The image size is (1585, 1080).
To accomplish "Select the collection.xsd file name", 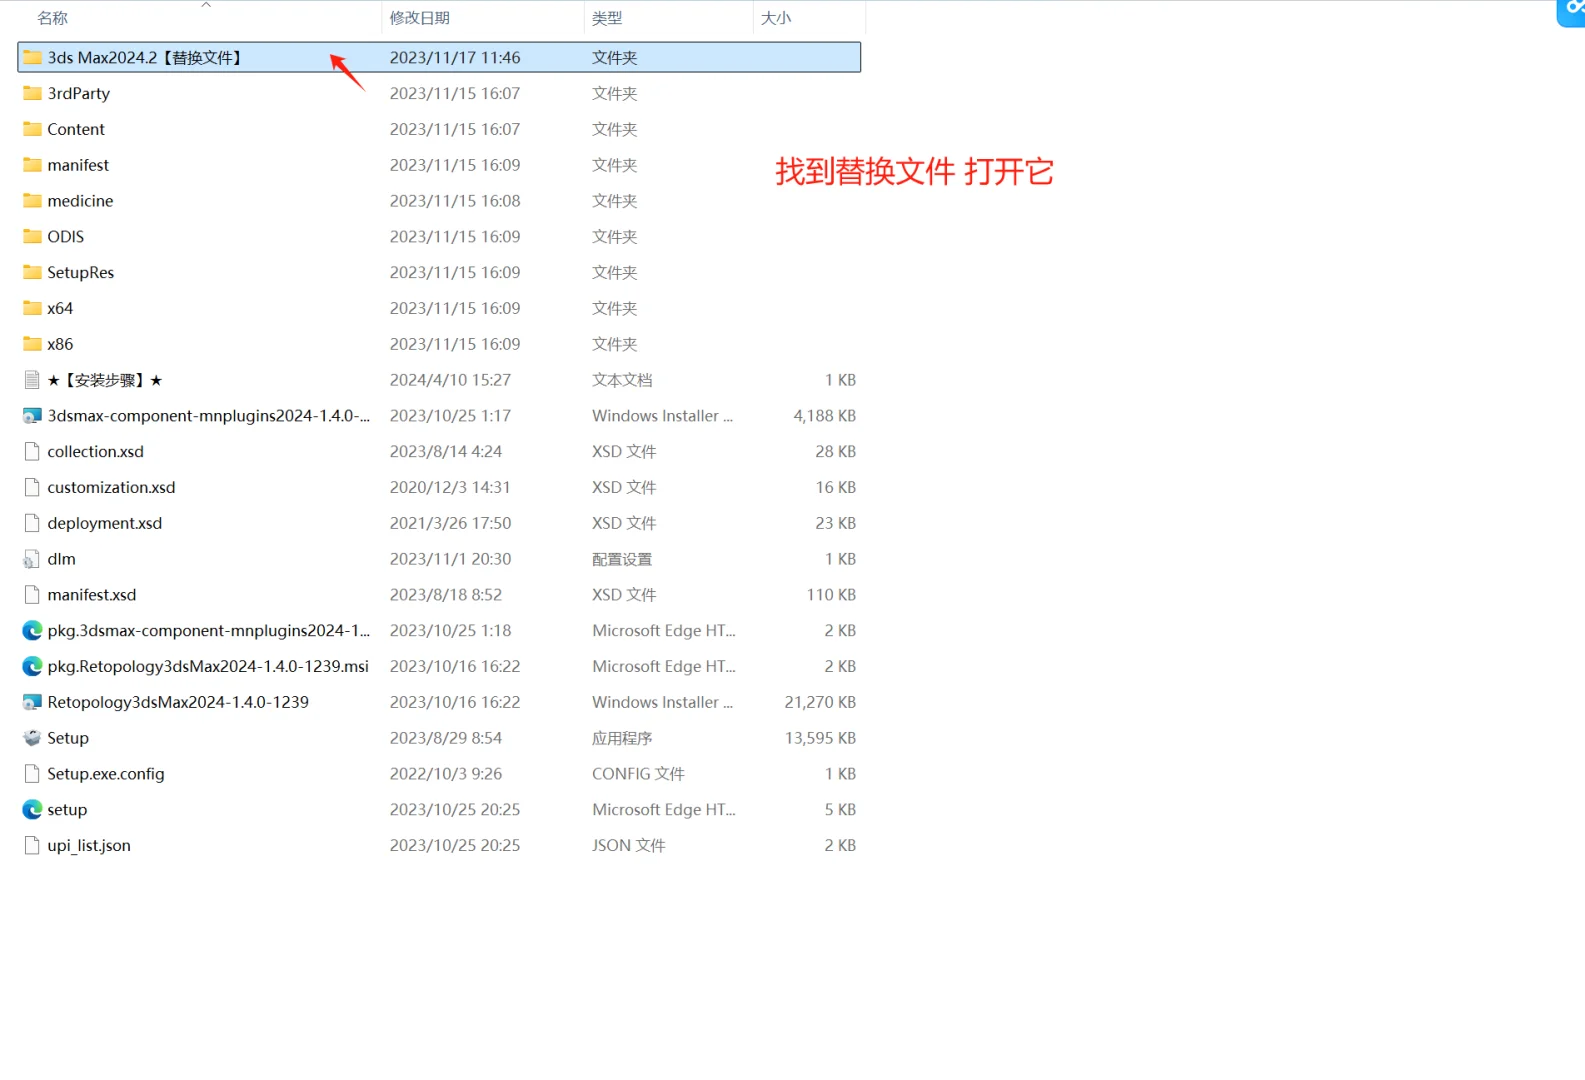I will point(96,452).
